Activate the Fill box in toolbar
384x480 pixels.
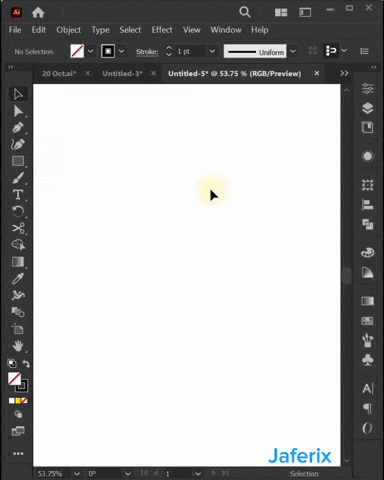pos(14,379)
